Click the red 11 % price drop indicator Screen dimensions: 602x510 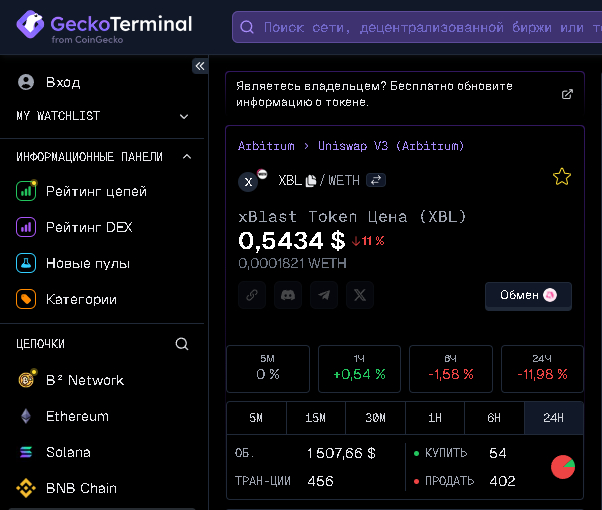(x=368, y=241)
